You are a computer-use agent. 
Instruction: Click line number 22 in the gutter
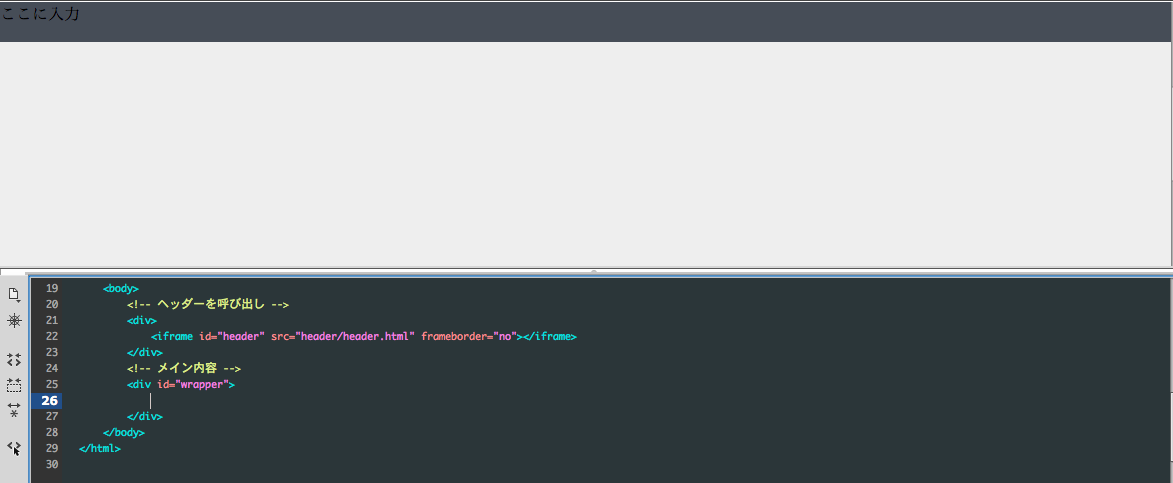[x=52, y=336]
